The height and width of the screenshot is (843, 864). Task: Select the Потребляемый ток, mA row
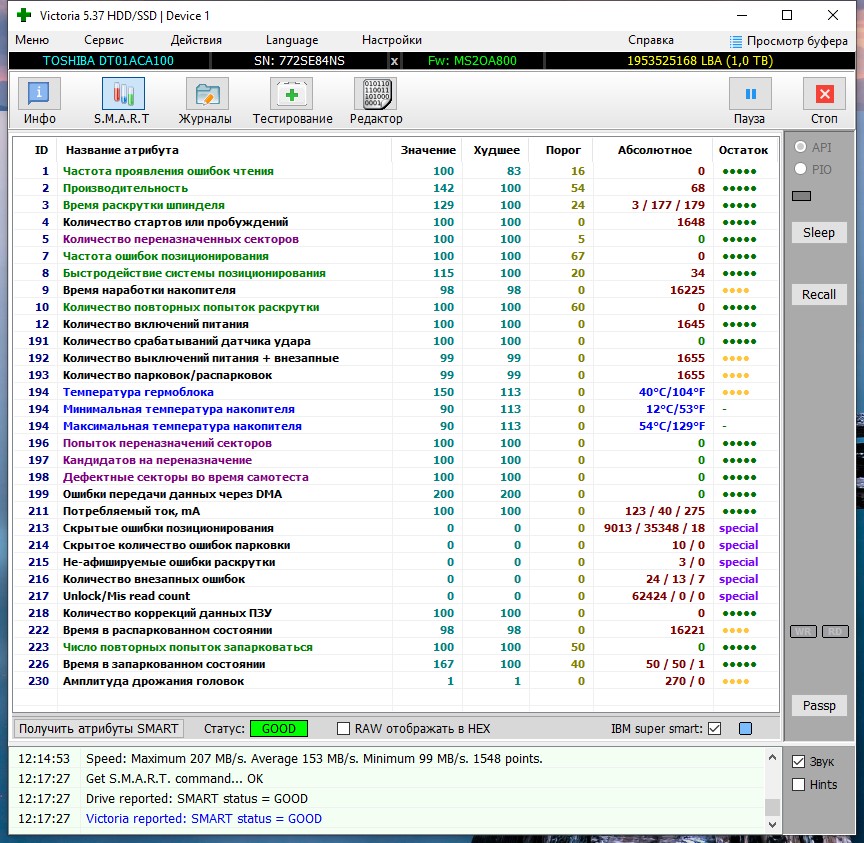pos(396,511)
